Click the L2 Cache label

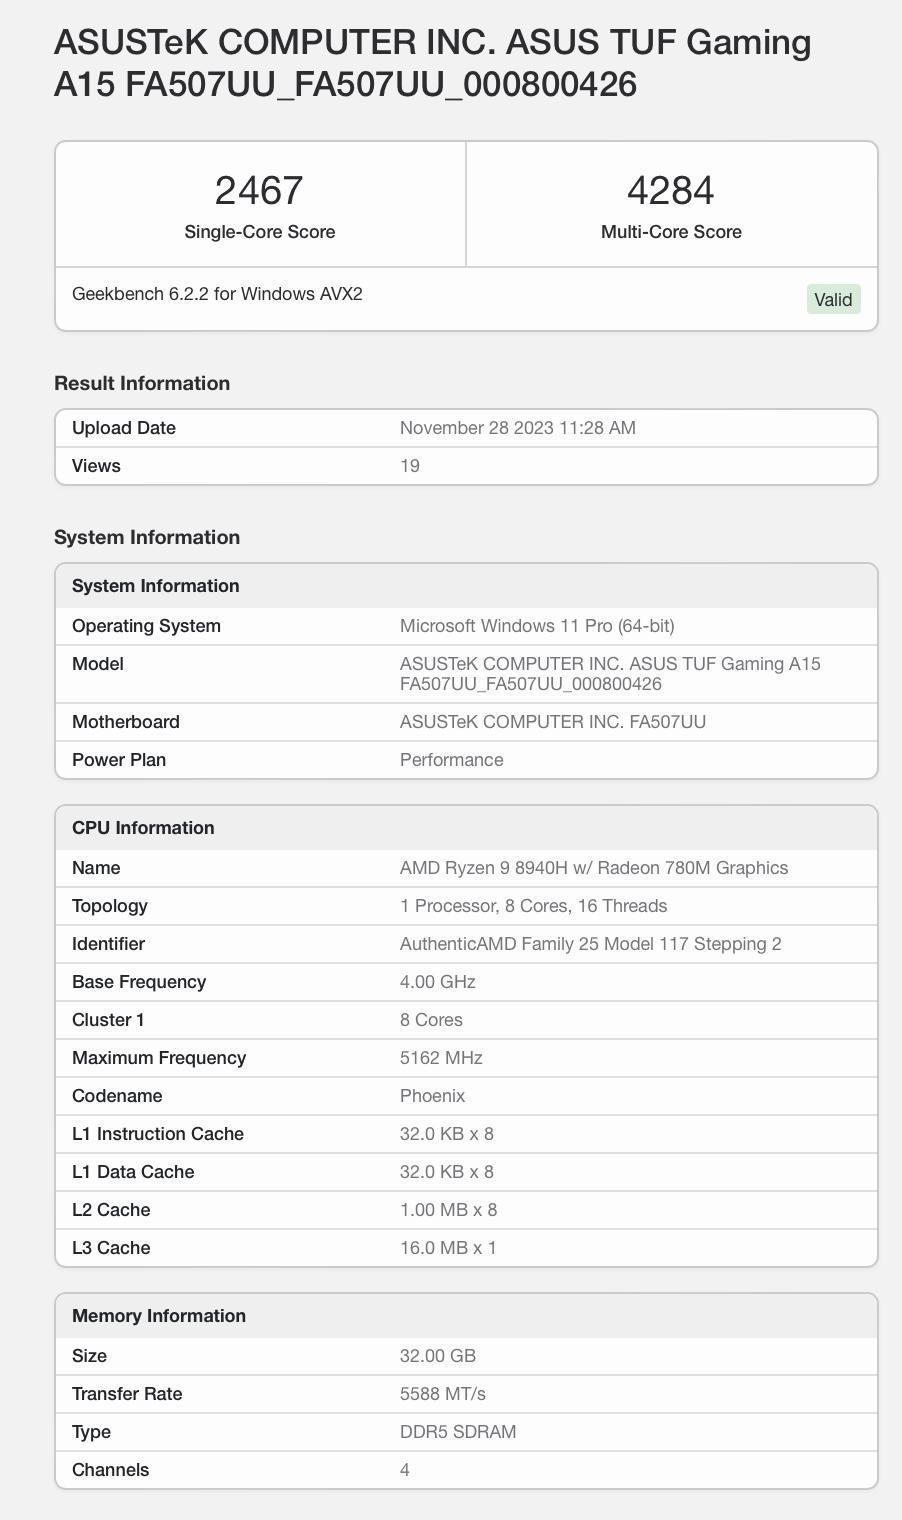[x=111, y=1210]
